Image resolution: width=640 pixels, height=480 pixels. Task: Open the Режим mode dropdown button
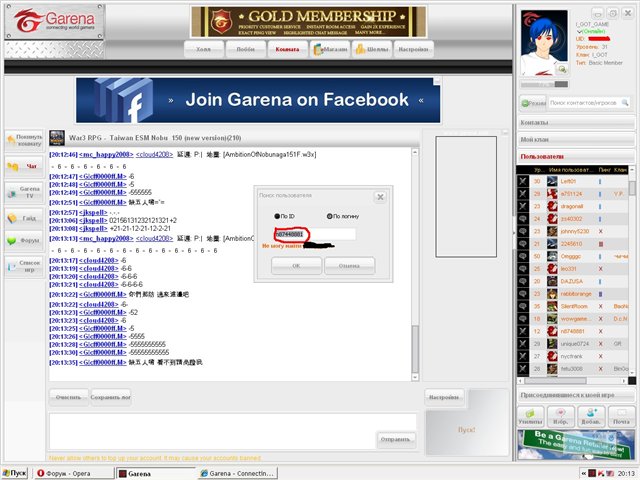[x=533, y=103]
